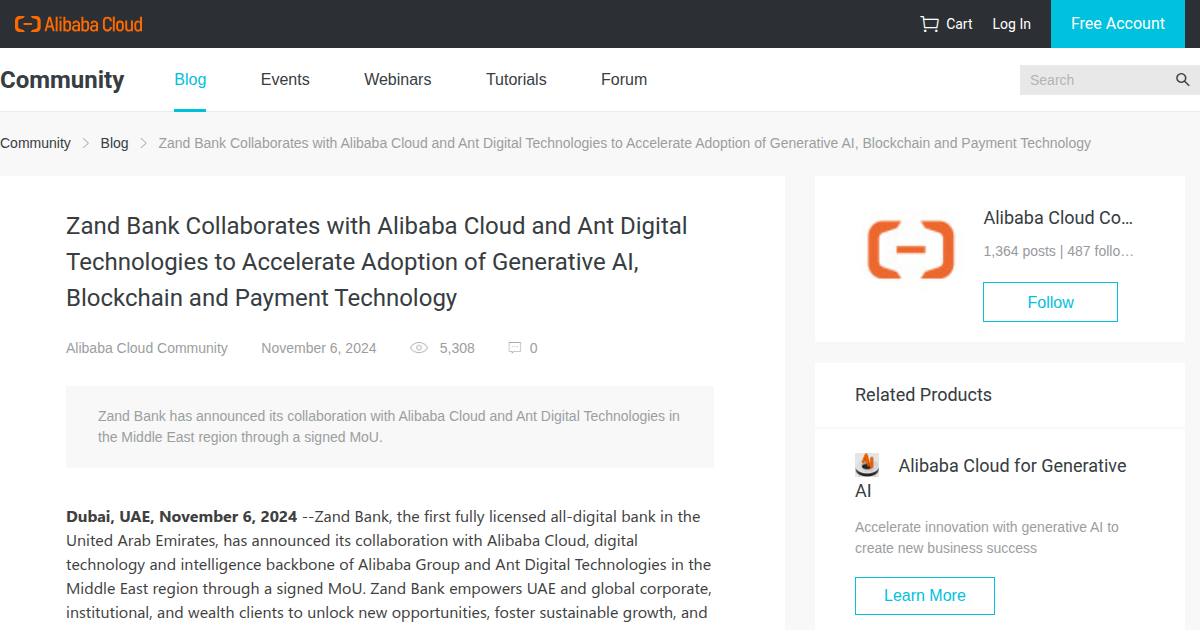Open comments via the comment bubble icon
Viewport: 1200px width, 630px height.
pyautogui.click(x=516, y=347)
